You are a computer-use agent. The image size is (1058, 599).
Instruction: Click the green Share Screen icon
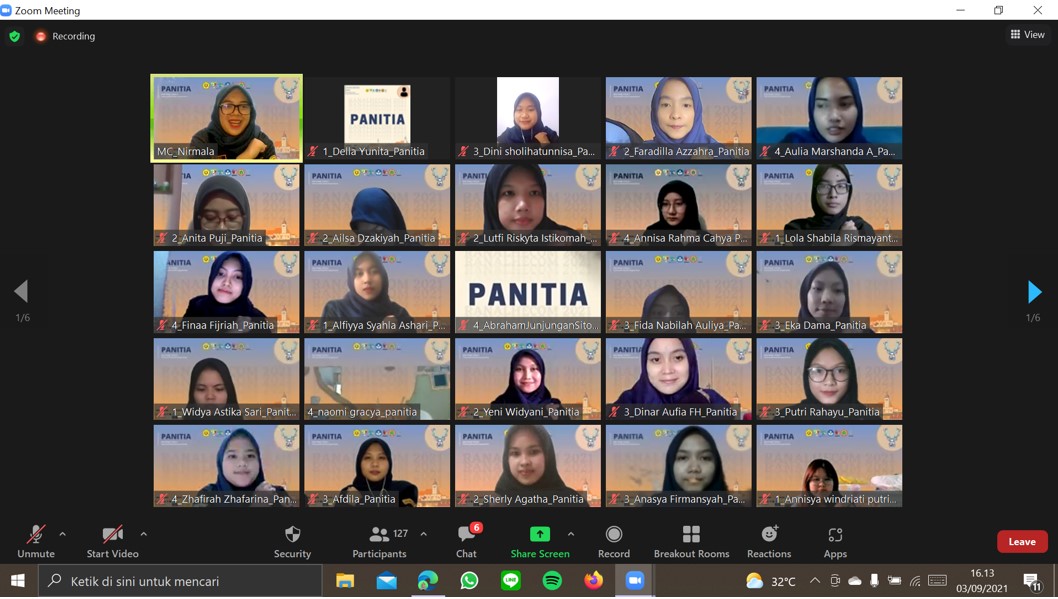(539, 535)
